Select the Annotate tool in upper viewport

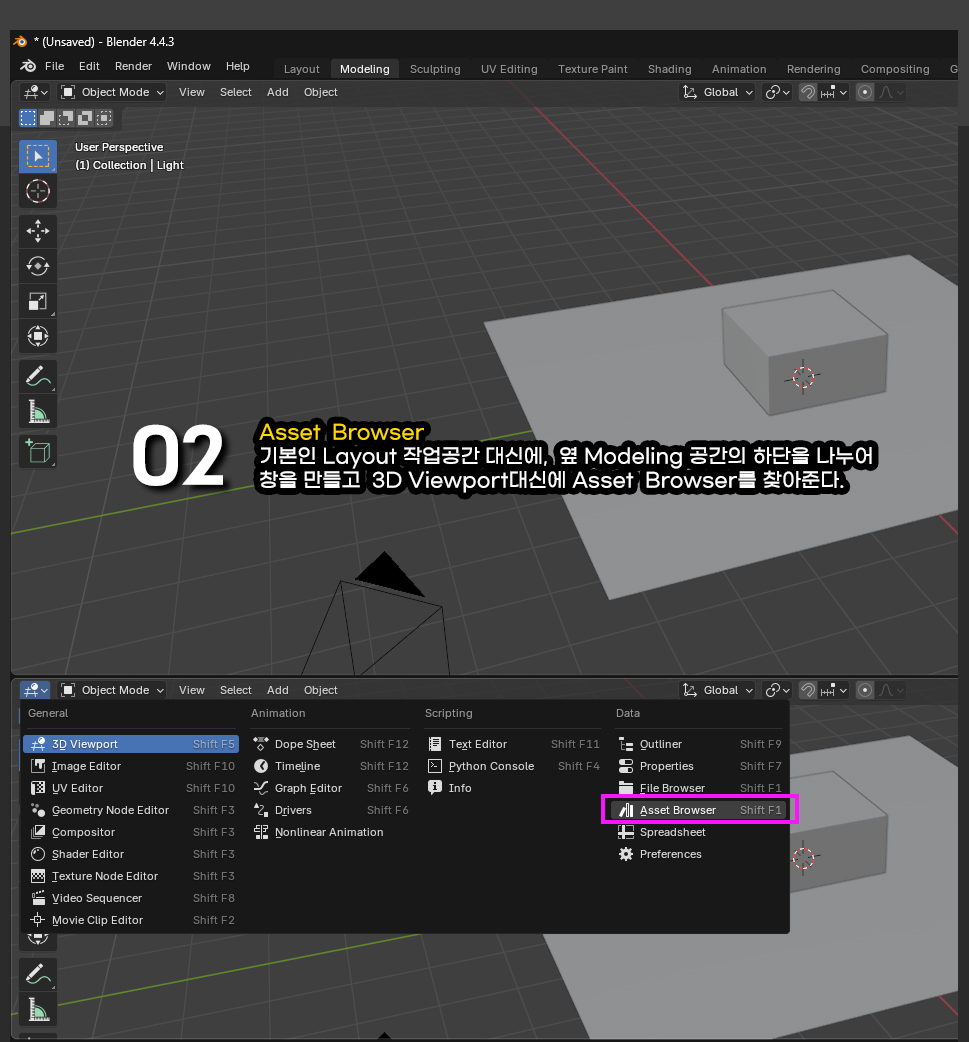[38, 377]
